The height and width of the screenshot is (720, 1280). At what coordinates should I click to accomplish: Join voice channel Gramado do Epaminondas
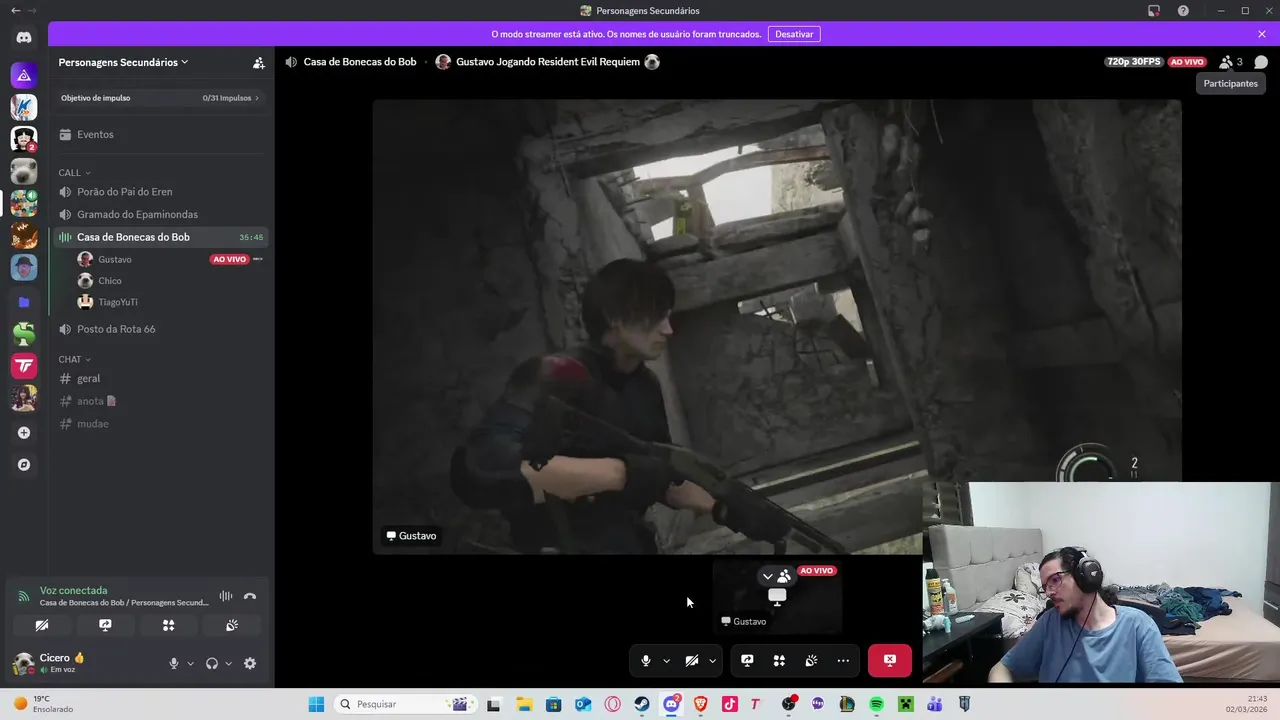[160, 214]
